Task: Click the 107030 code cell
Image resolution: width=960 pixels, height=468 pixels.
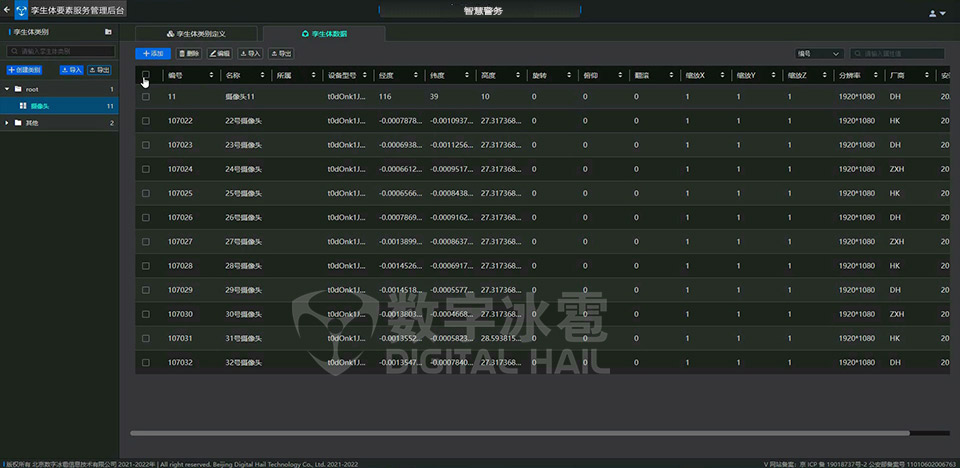Action: pyautogui.click(x=180, y=314)
